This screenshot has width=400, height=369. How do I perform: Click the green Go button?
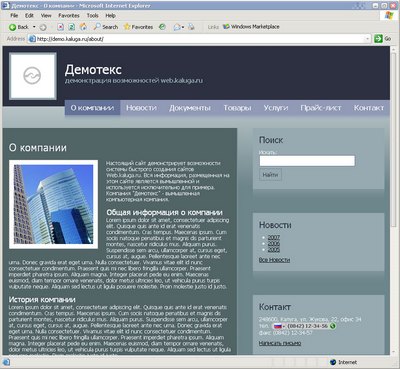tap(382, 39)
